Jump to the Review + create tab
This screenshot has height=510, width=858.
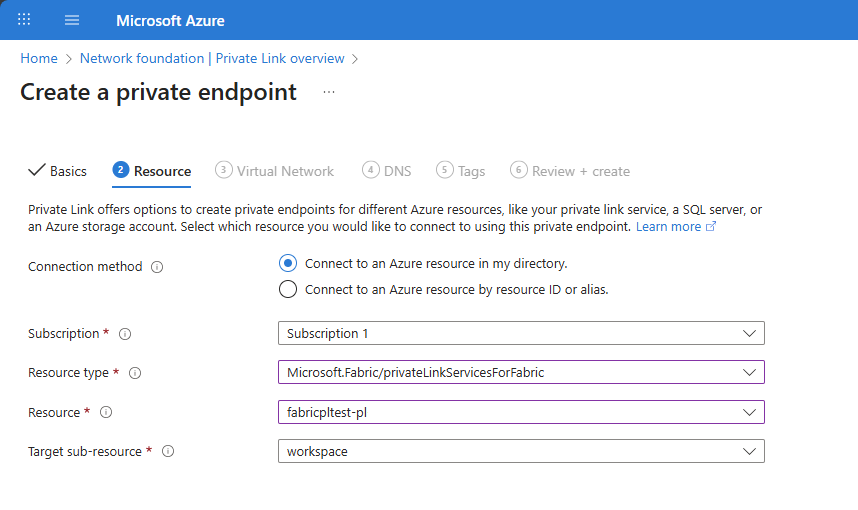[x=570, y=171]
